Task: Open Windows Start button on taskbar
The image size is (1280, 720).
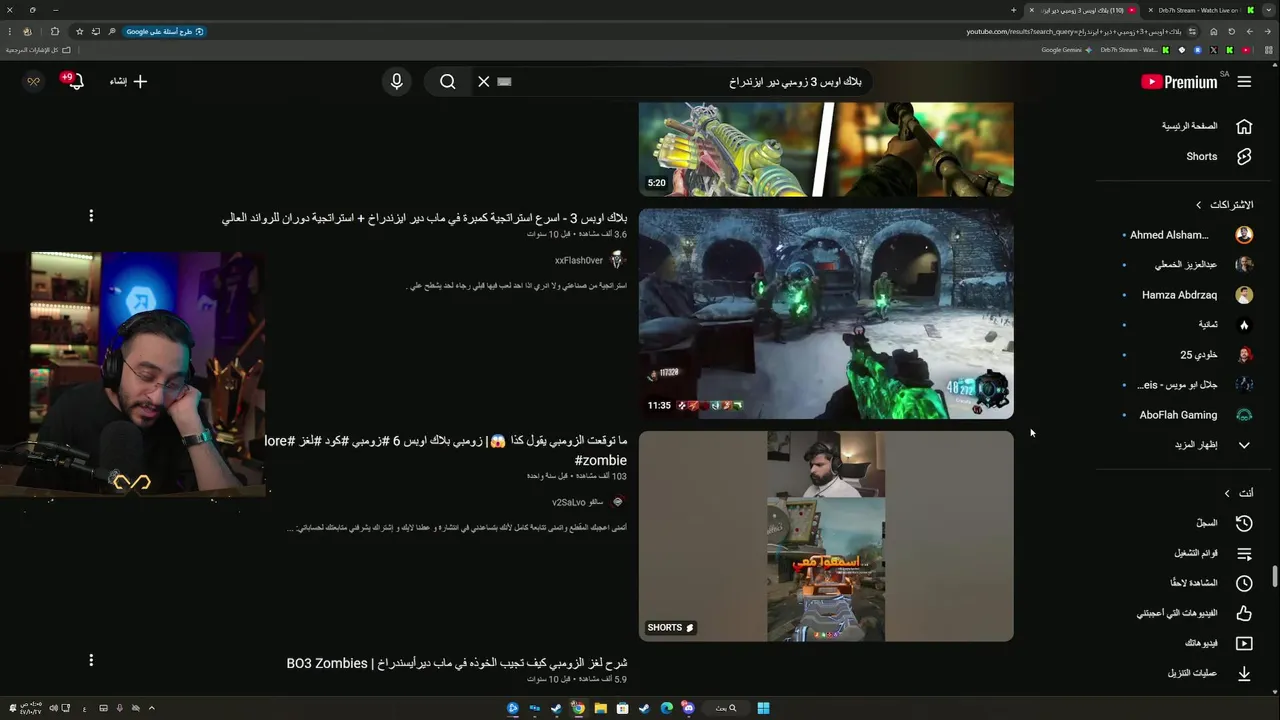Action: tap(763, 708)
